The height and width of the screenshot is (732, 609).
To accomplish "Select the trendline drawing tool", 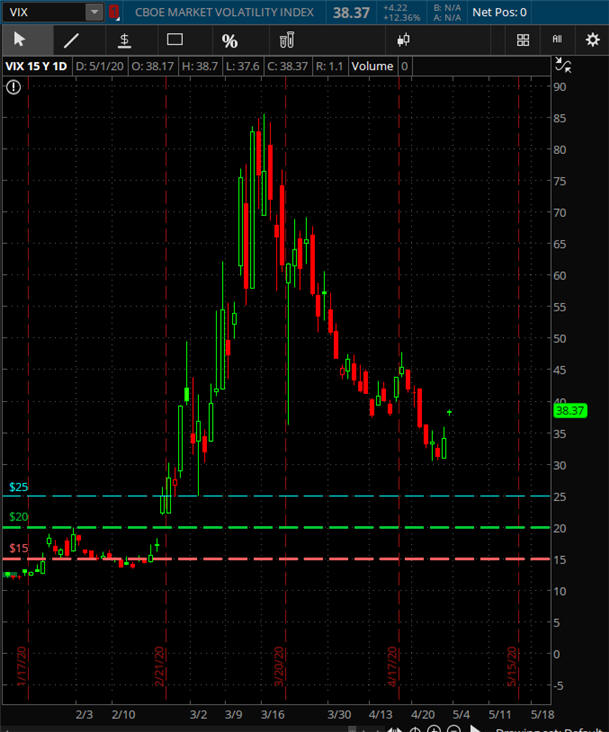I will [x=71, y=41].
